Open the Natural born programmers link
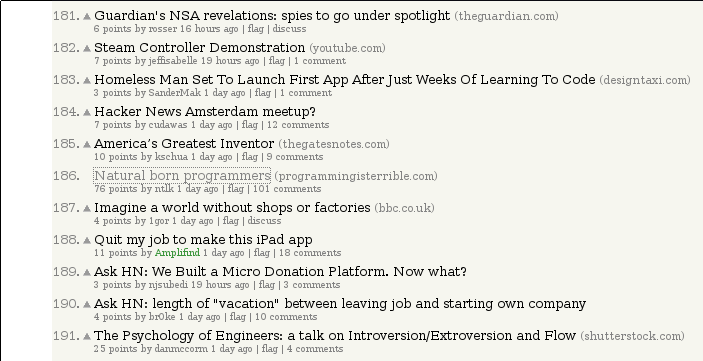Screen dimensions: 703x361 182,175
